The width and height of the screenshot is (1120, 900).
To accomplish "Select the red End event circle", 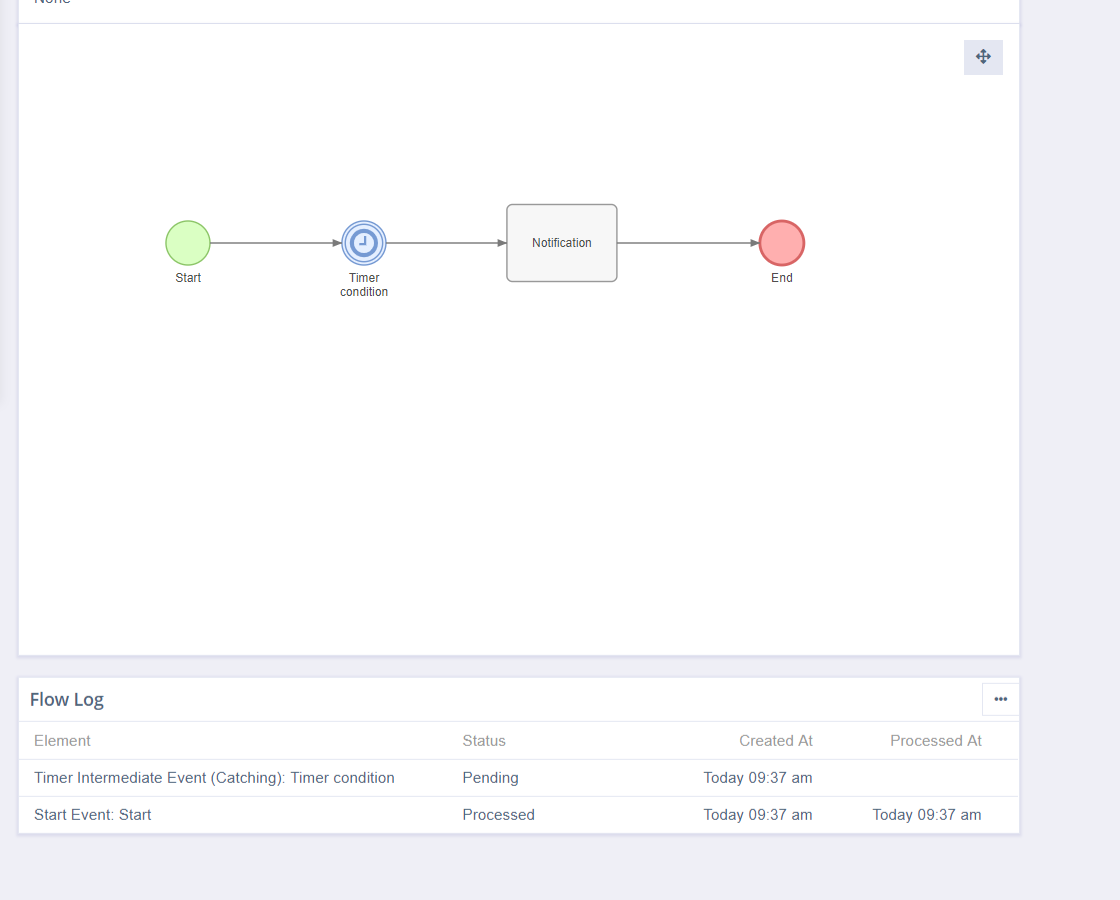I will coord(782,243).
